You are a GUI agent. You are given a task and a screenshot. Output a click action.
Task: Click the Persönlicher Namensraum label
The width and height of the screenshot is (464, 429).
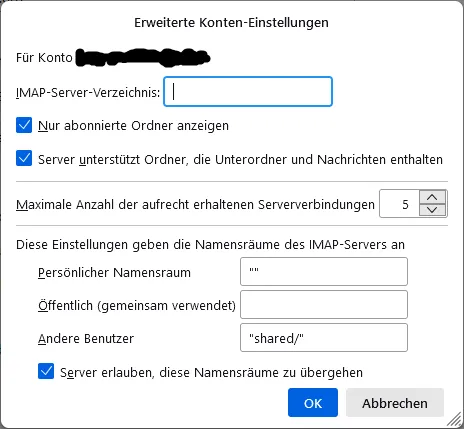114,273
